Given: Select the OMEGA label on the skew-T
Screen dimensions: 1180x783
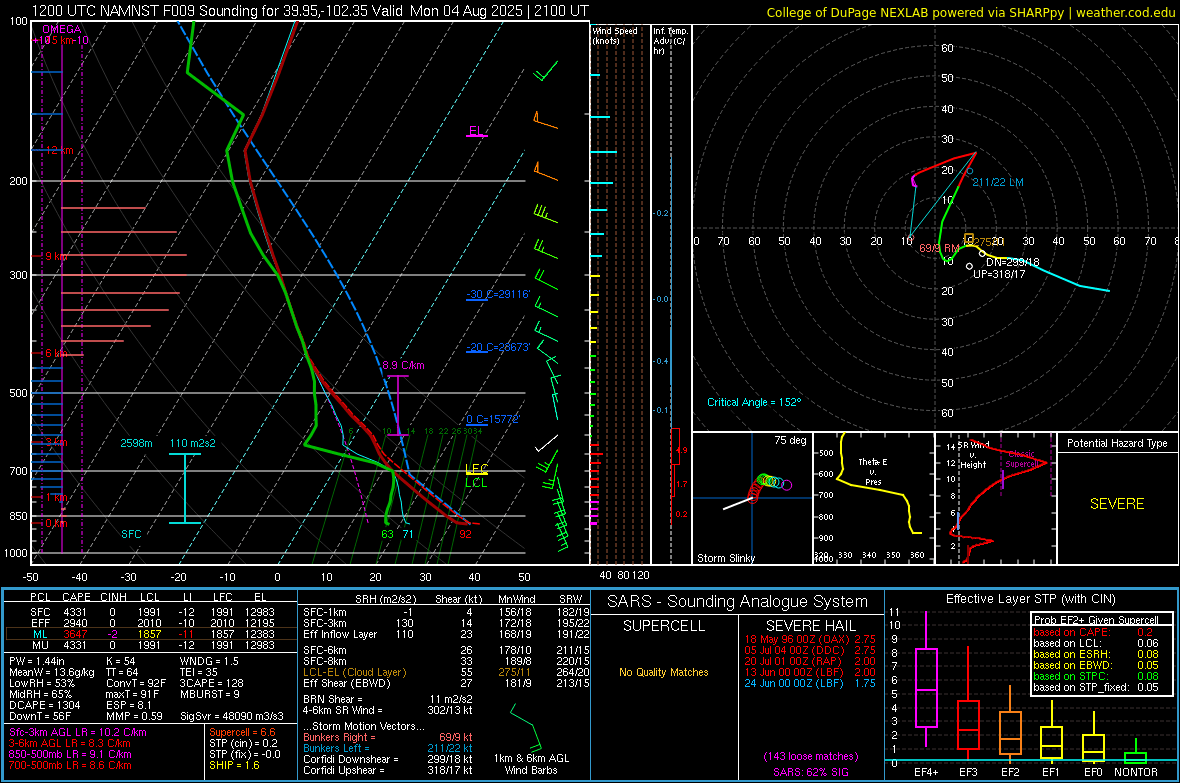Looking at the screenshot, I should 62,29.
